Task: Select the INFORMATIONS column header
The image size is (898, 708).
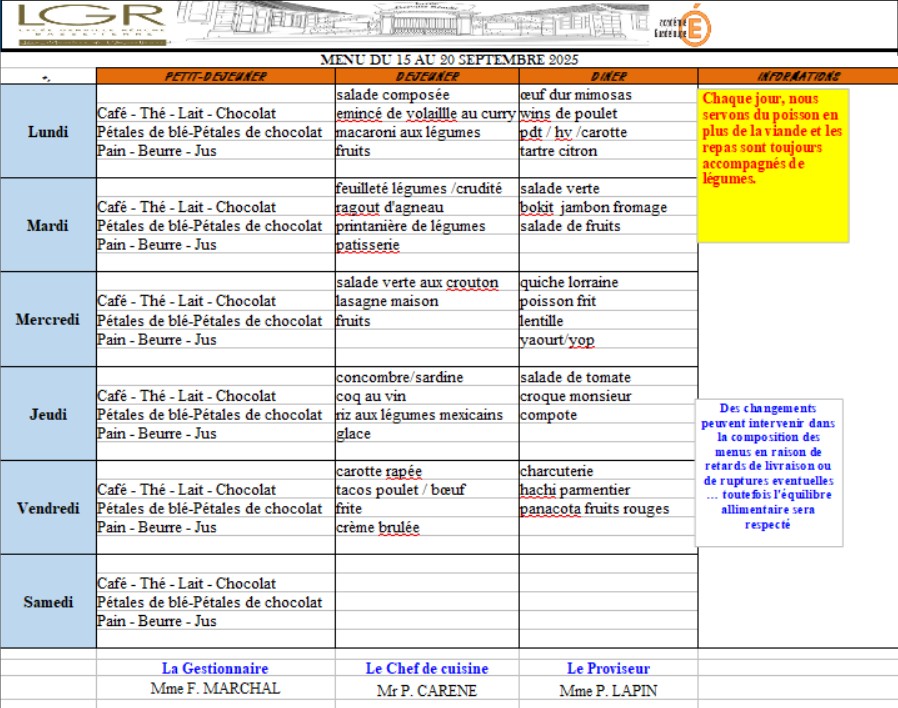Action: click(x=798, y=76)
